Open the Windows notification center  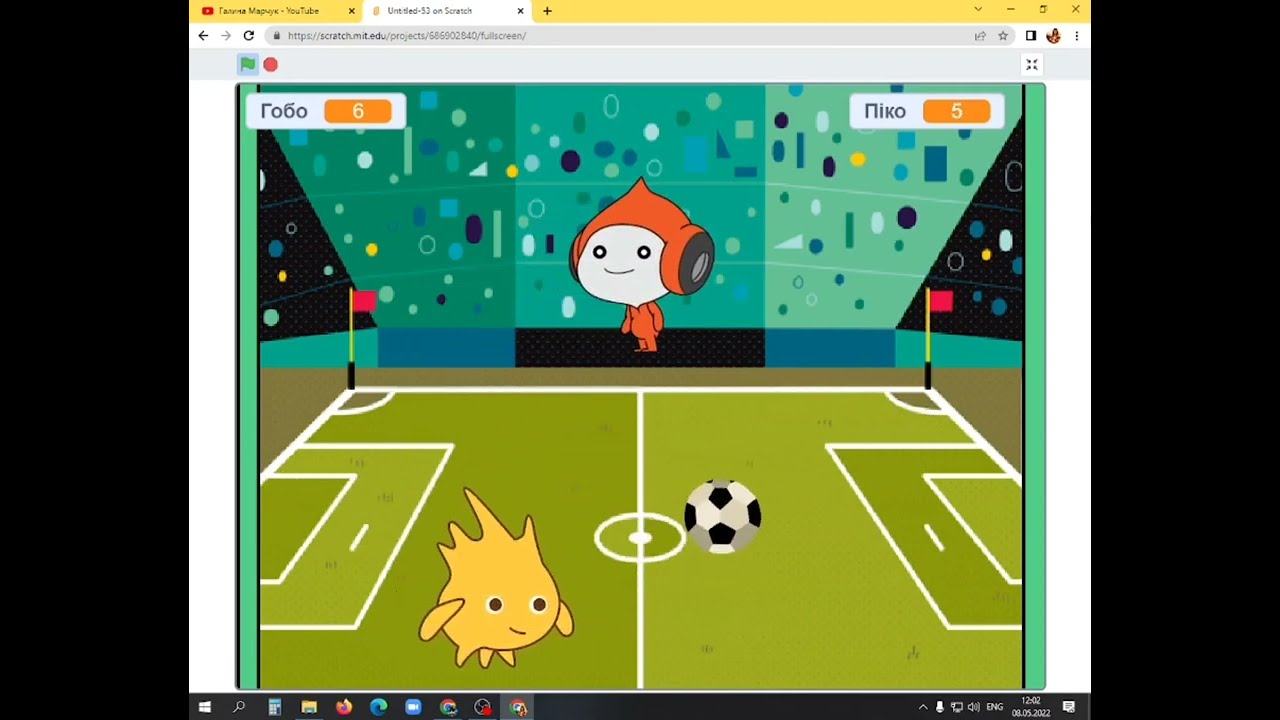(1069, 707)
